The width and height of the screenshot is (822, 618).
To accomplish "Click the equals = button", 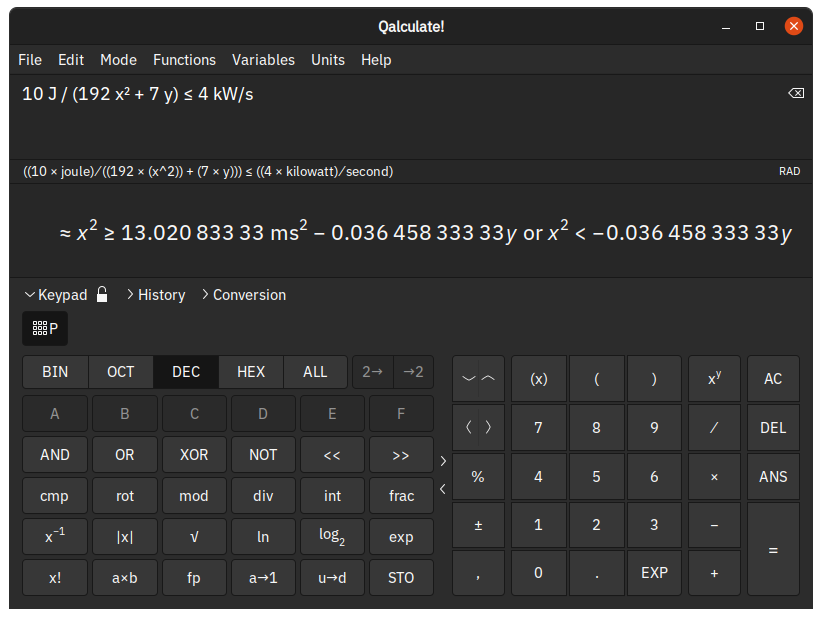I will 773,549.
